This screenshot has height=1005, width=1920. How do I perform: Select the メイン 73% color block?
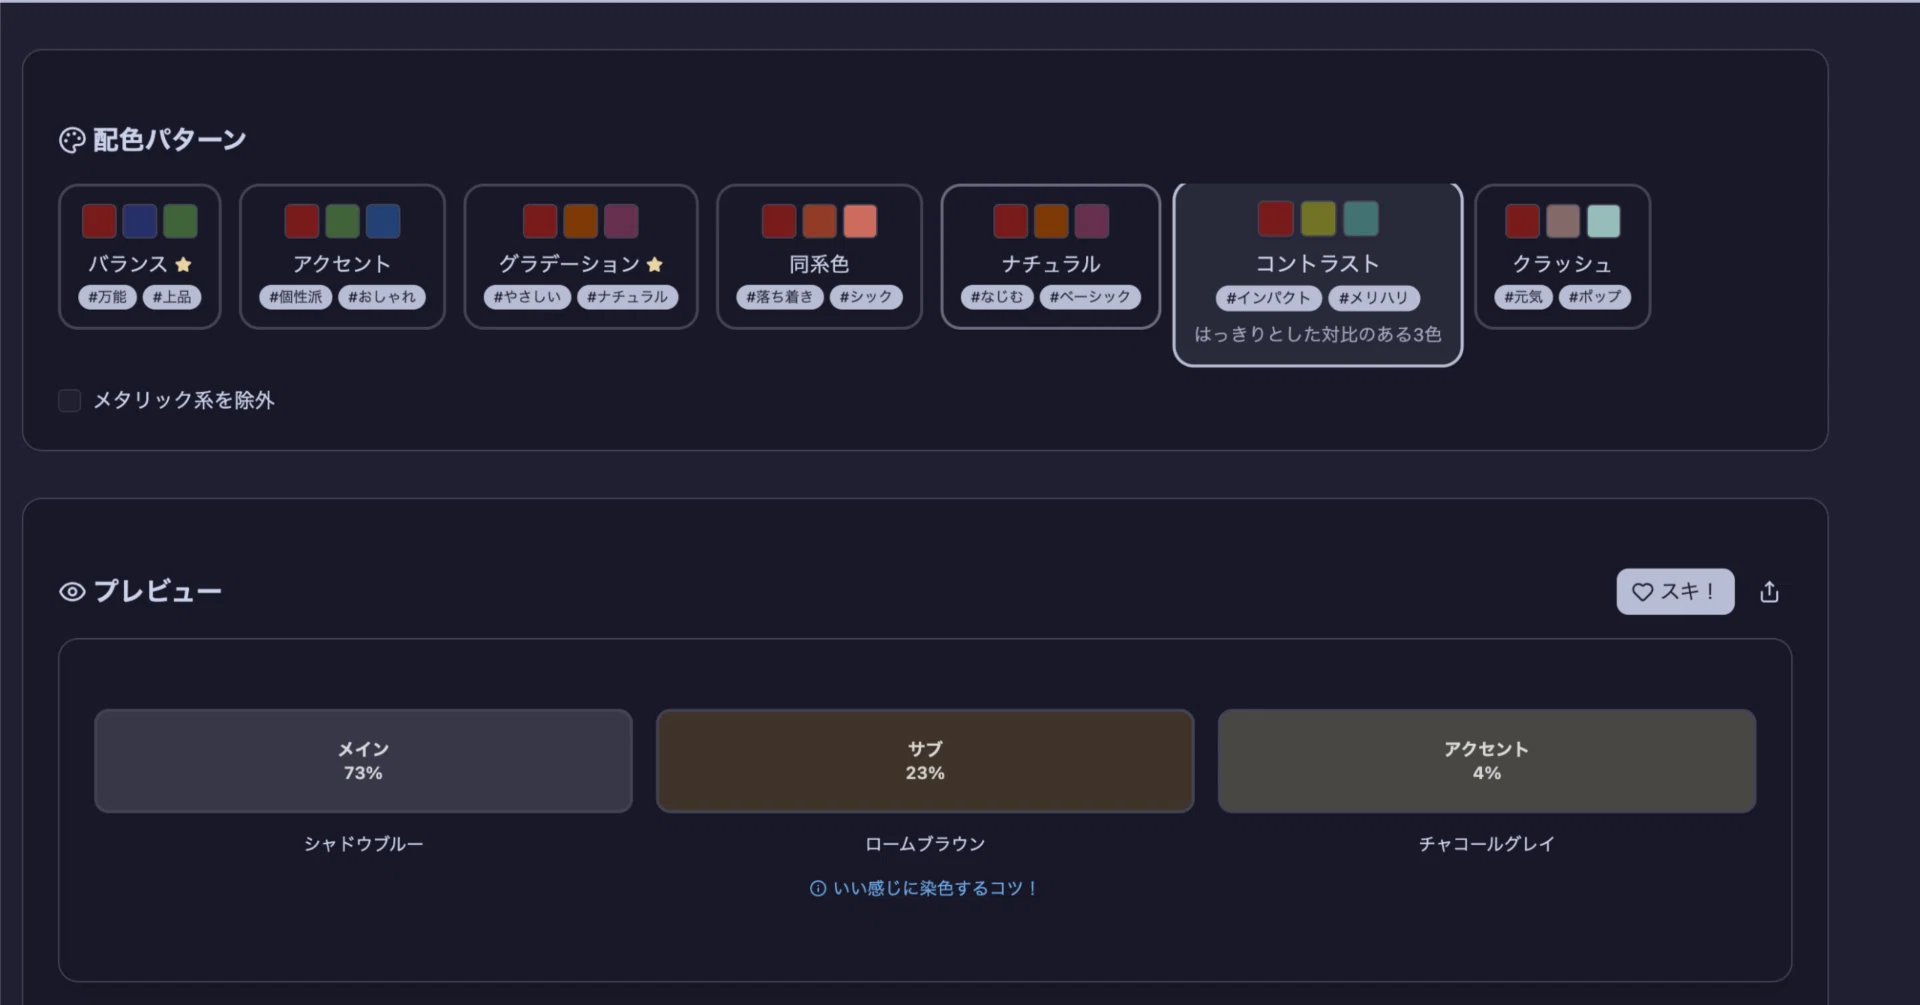363,761
